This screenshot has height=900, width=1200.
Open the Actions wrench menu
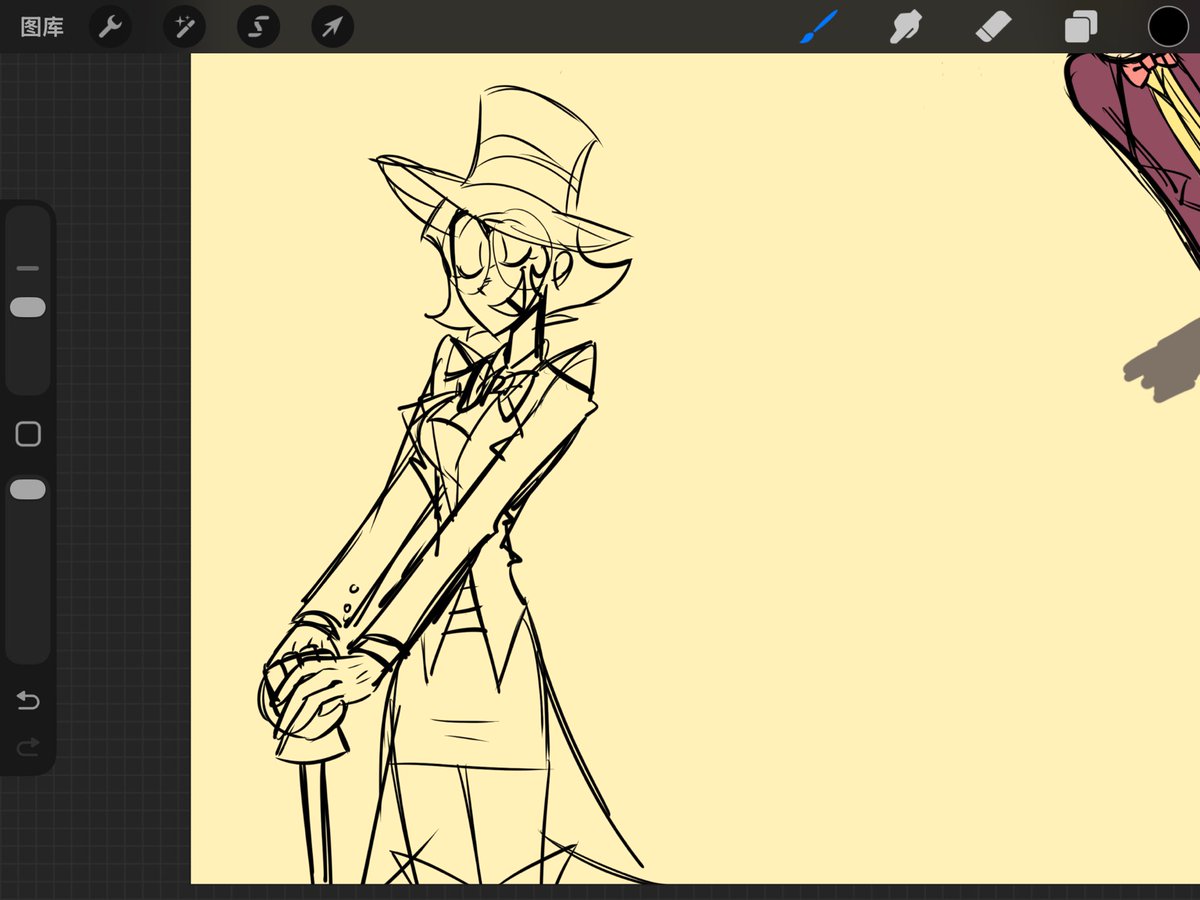click(110, 27)
